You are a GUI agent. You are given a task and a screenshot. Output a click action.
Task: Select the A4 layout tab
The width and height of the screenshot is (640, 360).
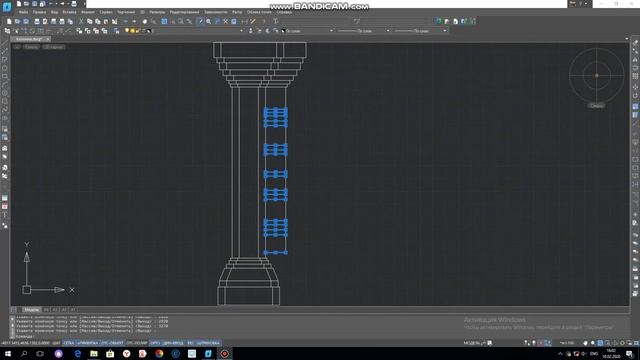pos(46,310)
